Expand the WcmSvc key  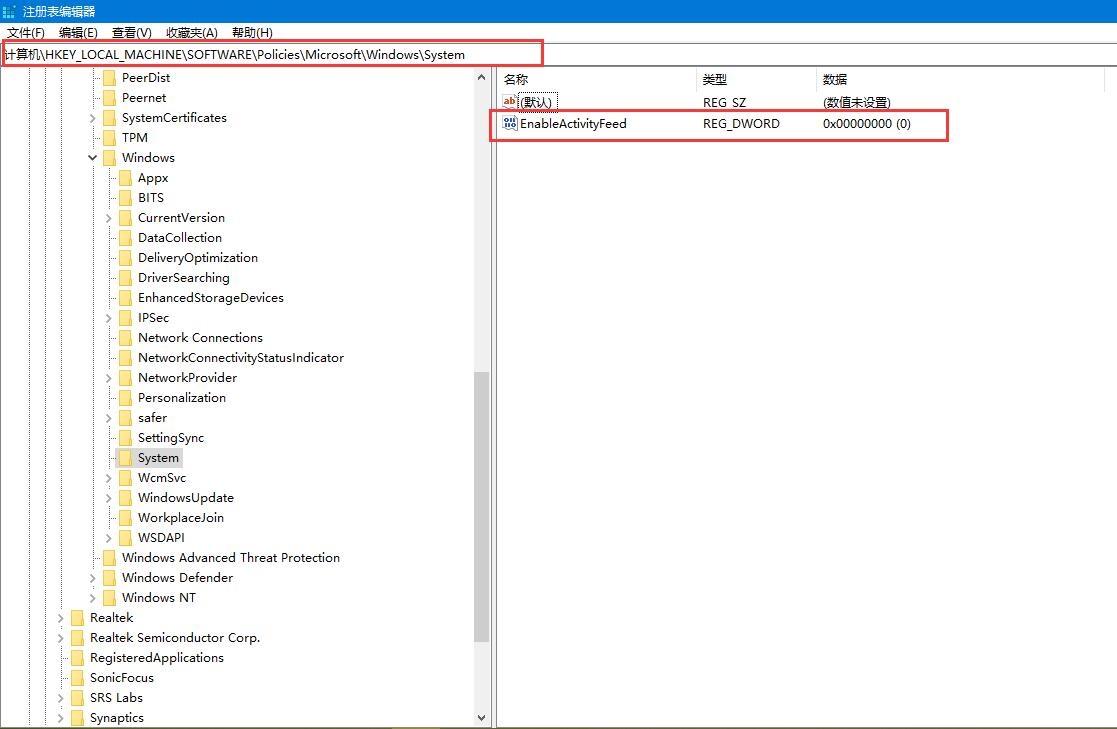point(108,478)
